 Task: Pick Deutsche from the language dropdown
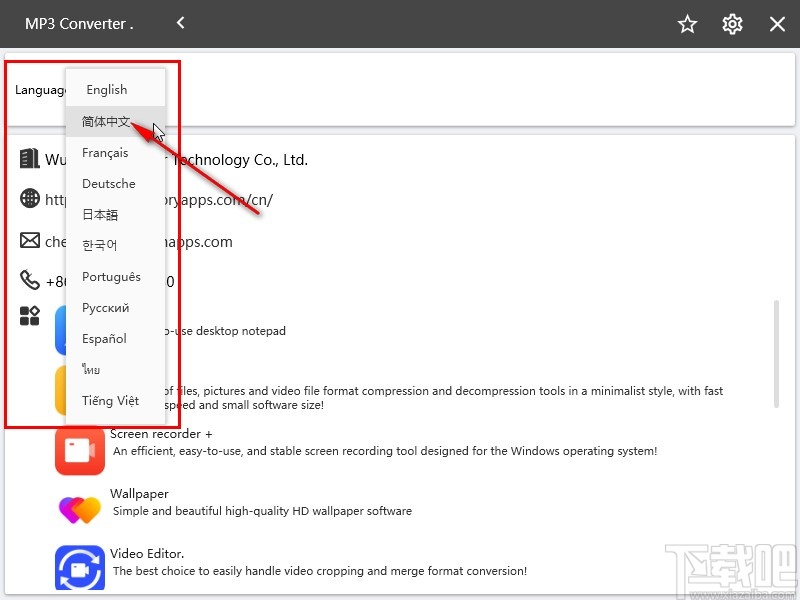115,184
